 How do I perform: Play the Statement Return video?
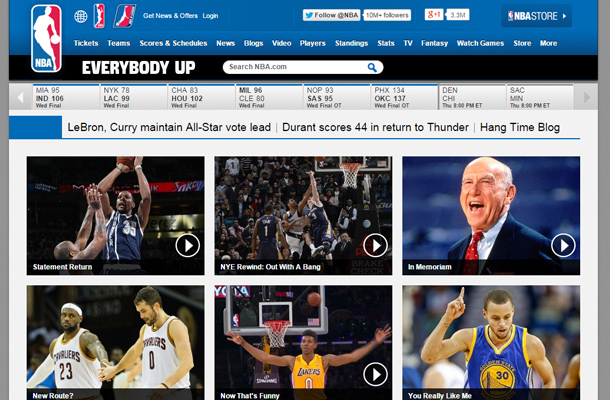tap(187, 245)
